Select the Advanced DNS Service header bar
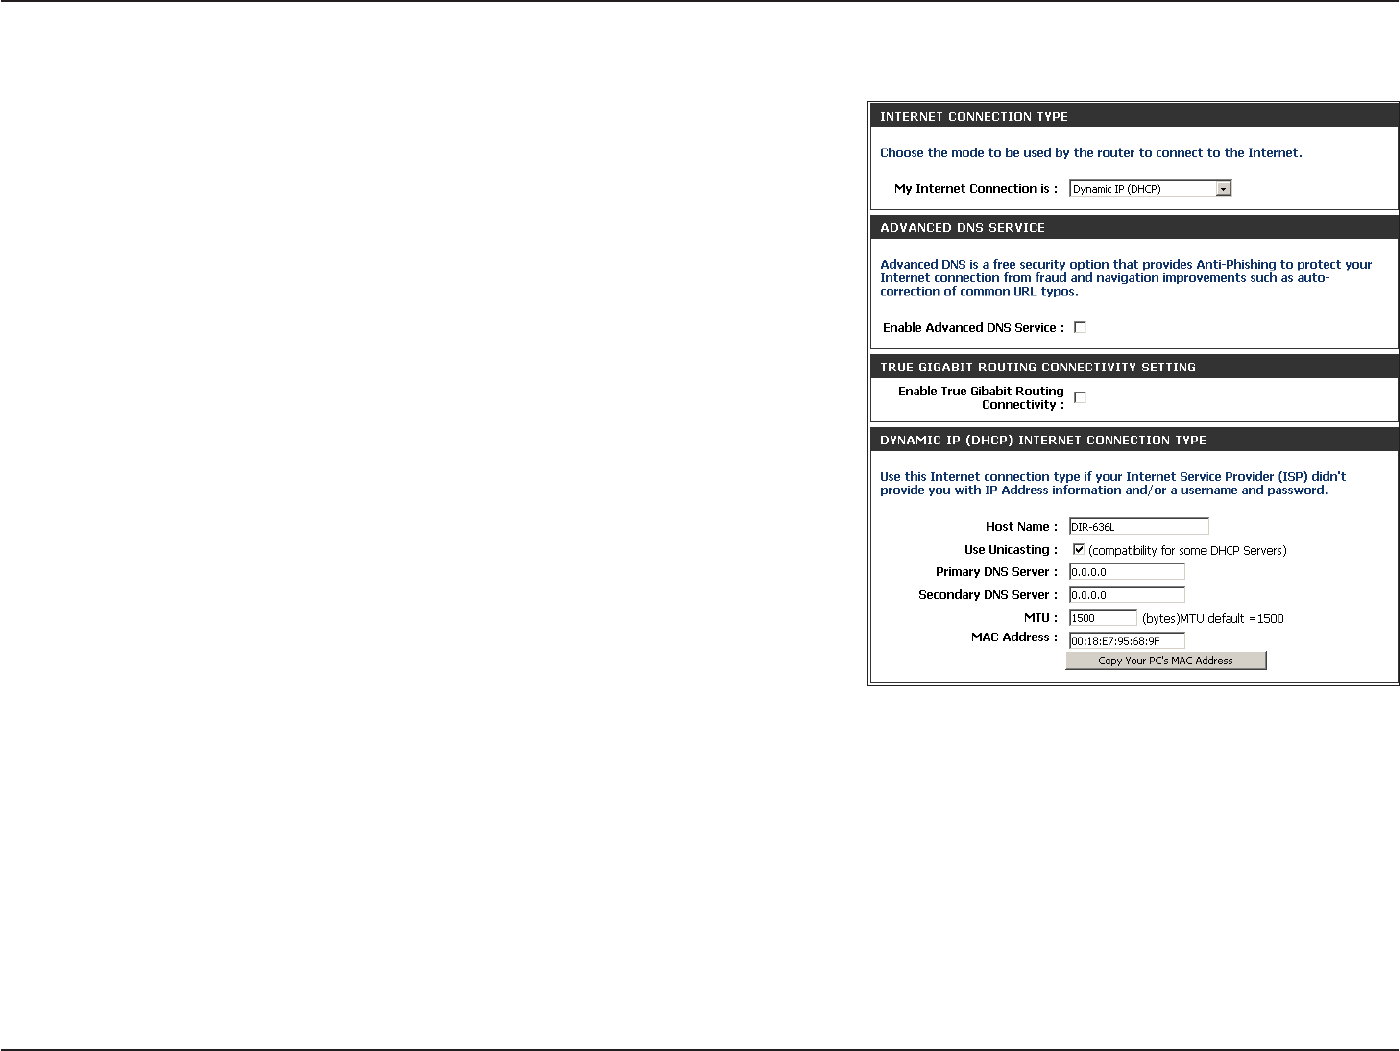This screenshot has width=1400, height=1051. pos(1134,227)
